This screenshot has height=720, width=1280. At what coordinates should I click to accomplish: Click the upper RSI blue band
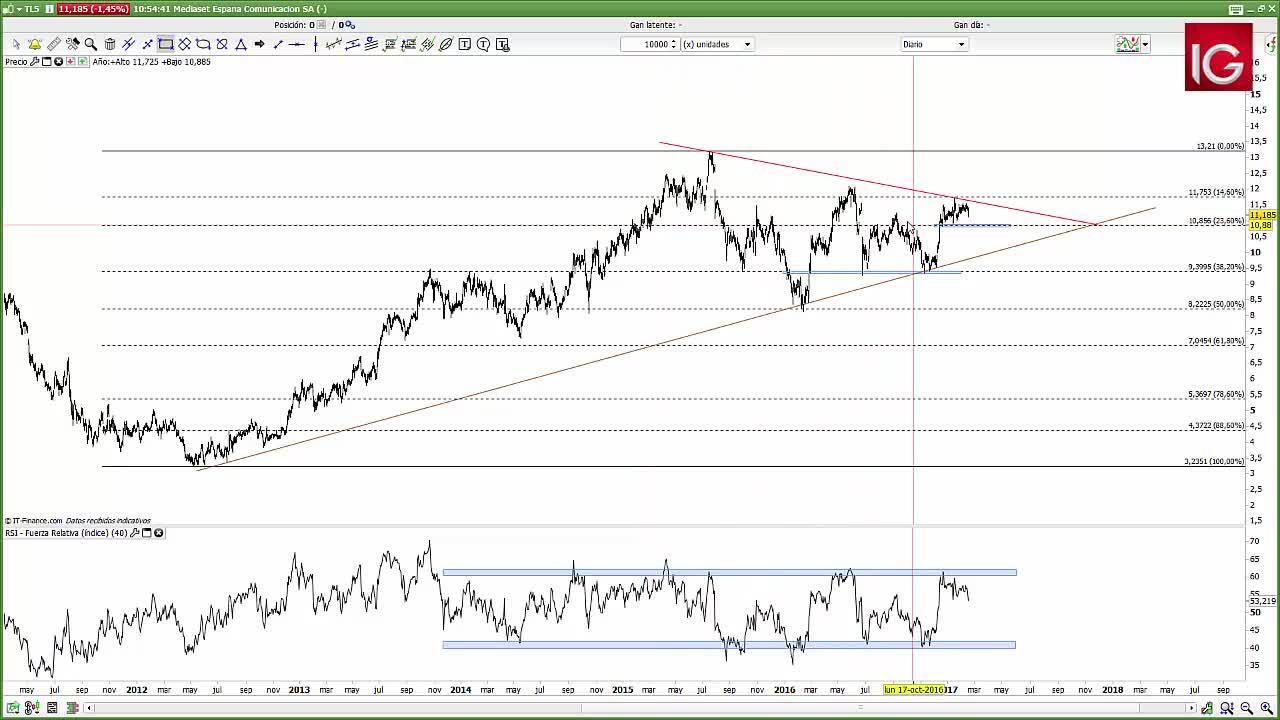point(729,572)
